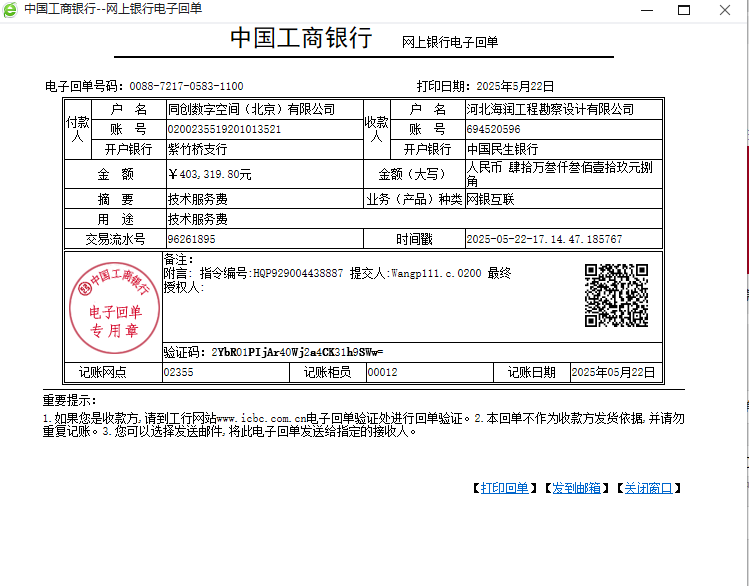Select transaction serial number 96261895
Screen dimensions: 749x586
click(192, 239)
